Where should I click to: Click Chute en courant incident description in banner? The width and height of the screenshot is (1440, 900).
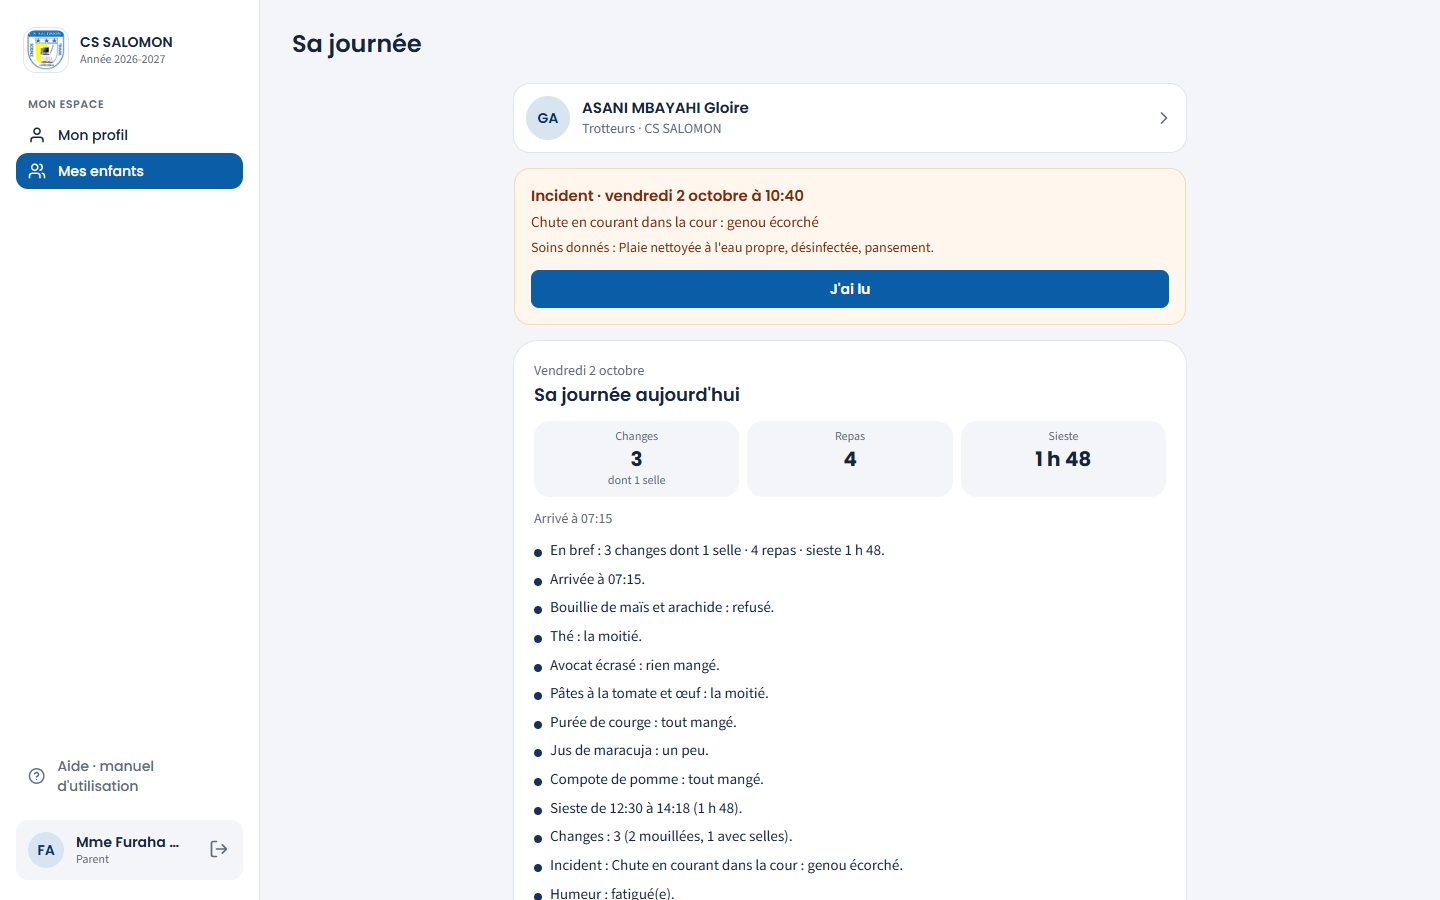(675, 222)
